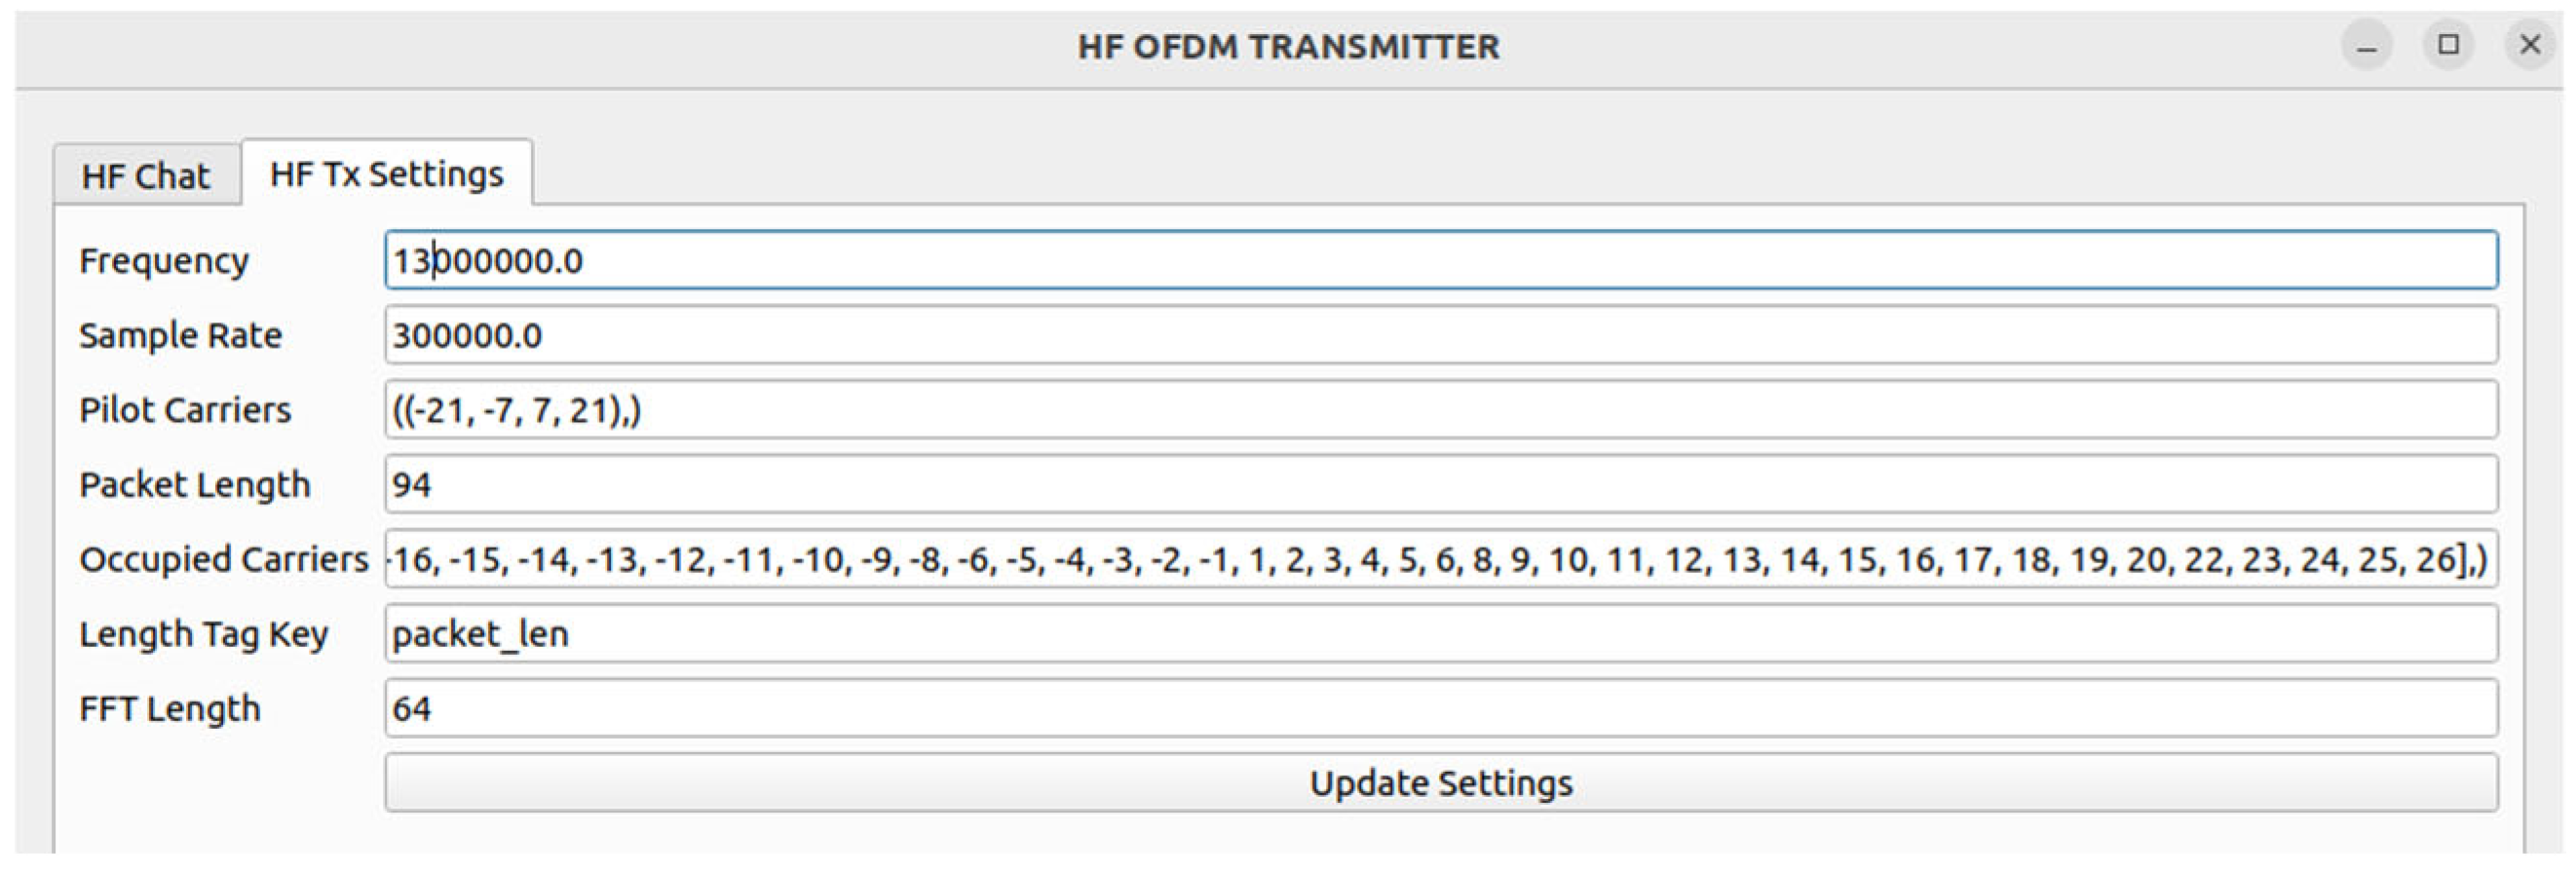Minimize the HF OFDM Transmitter window
The height and width of the screenshot is (876, 2576).
(x=2366, y=46)
